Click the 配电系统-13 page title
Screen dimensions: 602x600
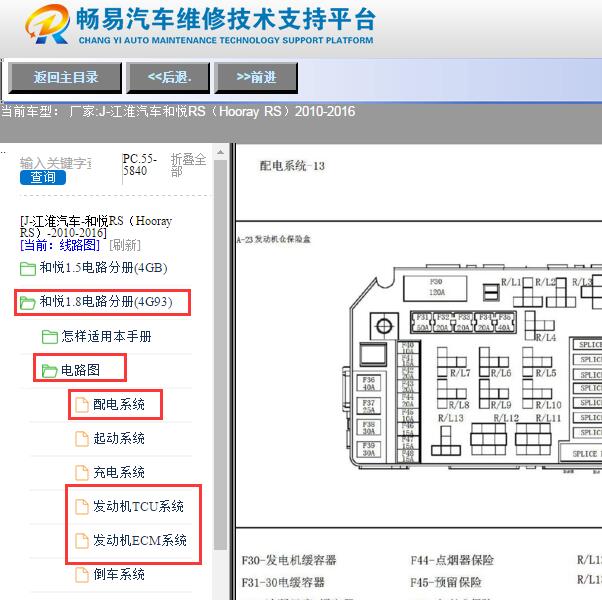pos(292,166)
